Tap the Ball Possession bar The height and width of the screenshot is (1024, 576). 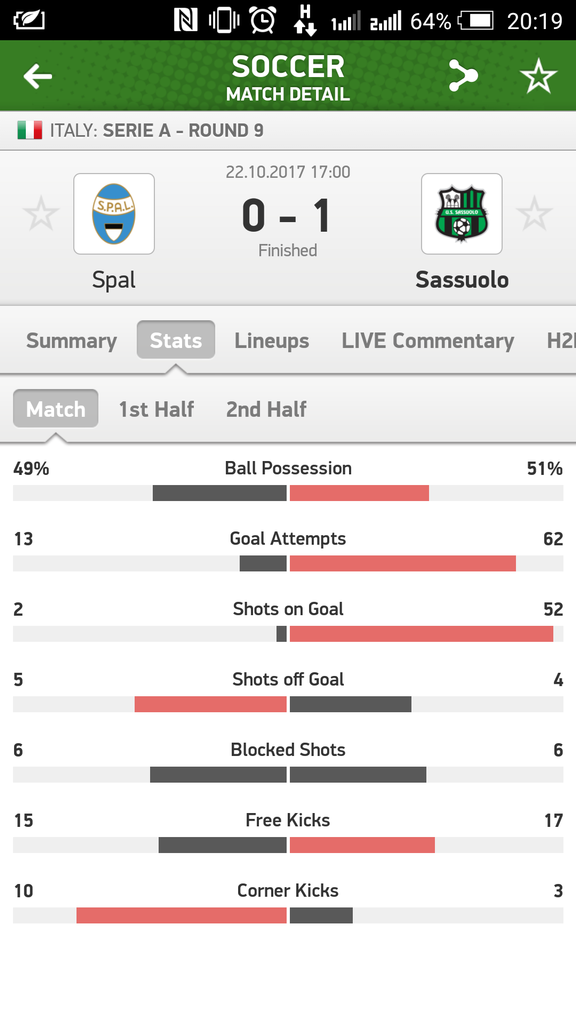[x=288, y=493]
